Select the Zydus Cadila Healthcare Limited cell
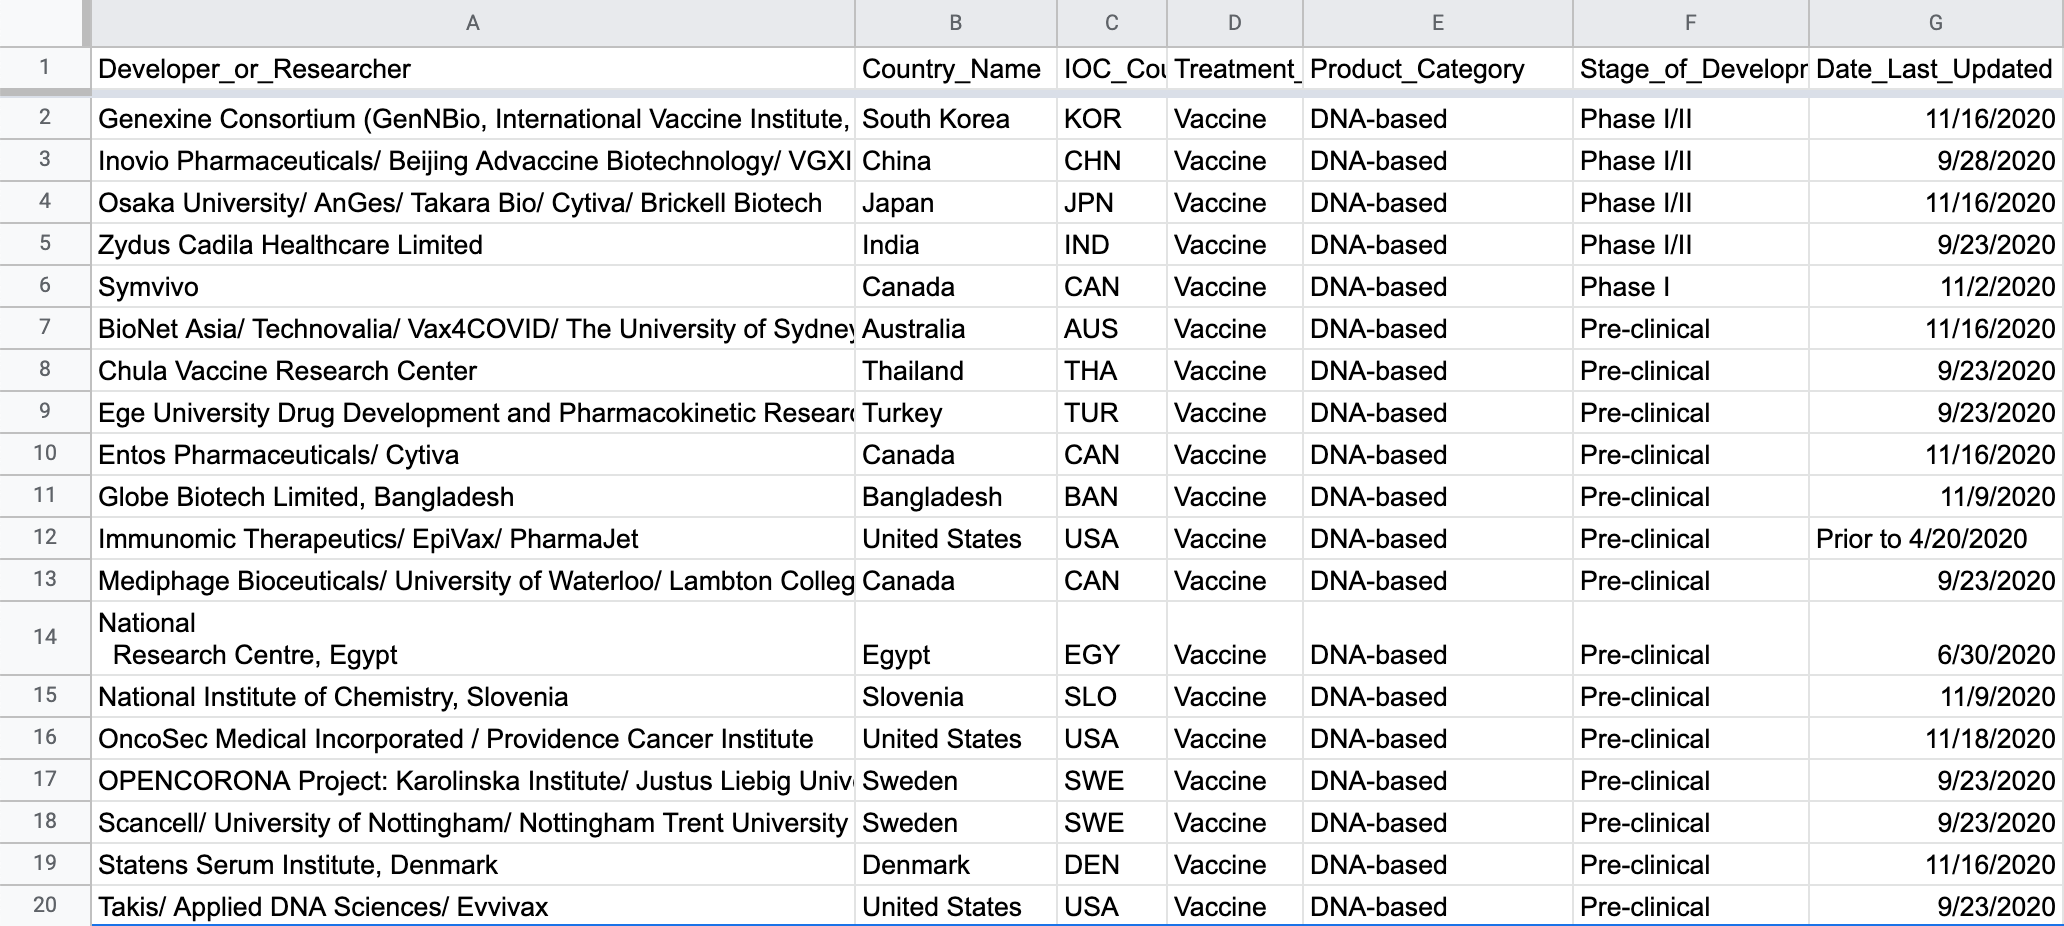The width and height of the screenshot is (2064, 926). pyautogui.click(x=290, y=245)
